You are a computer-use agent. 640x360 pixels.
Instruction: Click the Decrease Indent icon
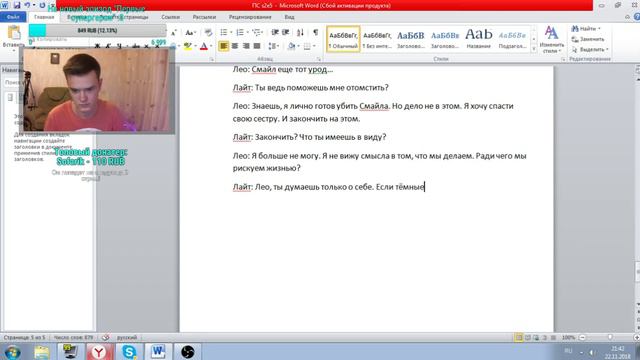click(x=275, y=32)
